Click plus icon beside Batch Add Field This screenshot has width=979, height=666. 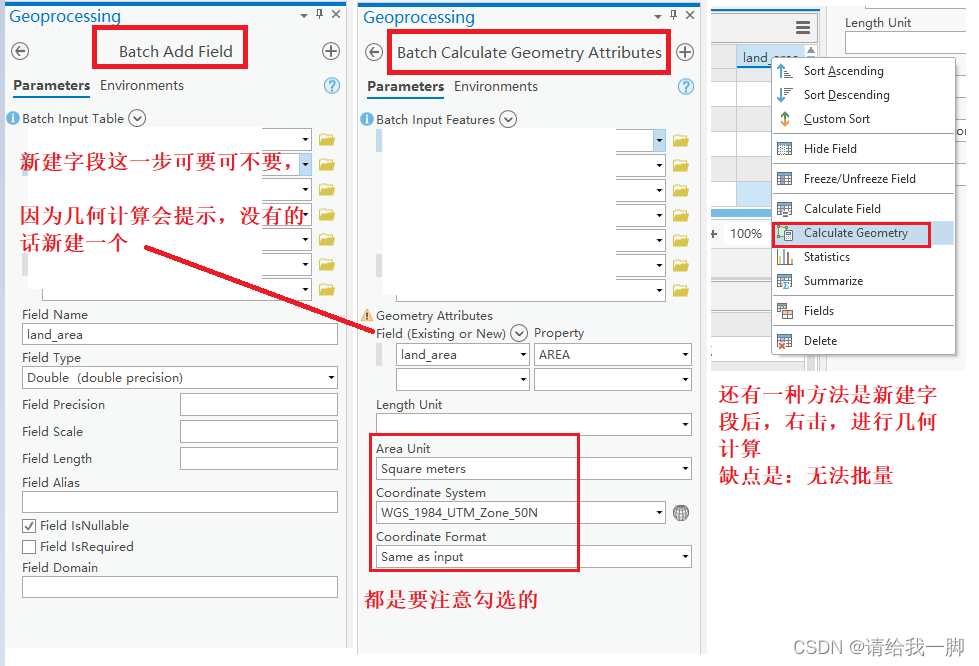pyautogui.click(x=331, y=51)
